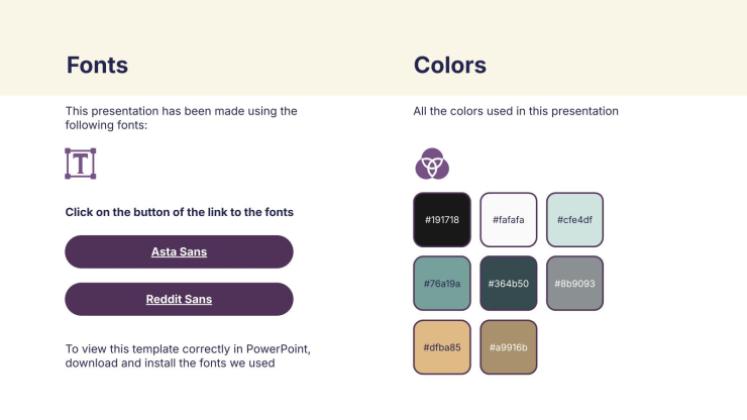The height and width of the screenshot is (420, 747).
Task: Click the overlapping color circles icon
Action: click(432, 163)
